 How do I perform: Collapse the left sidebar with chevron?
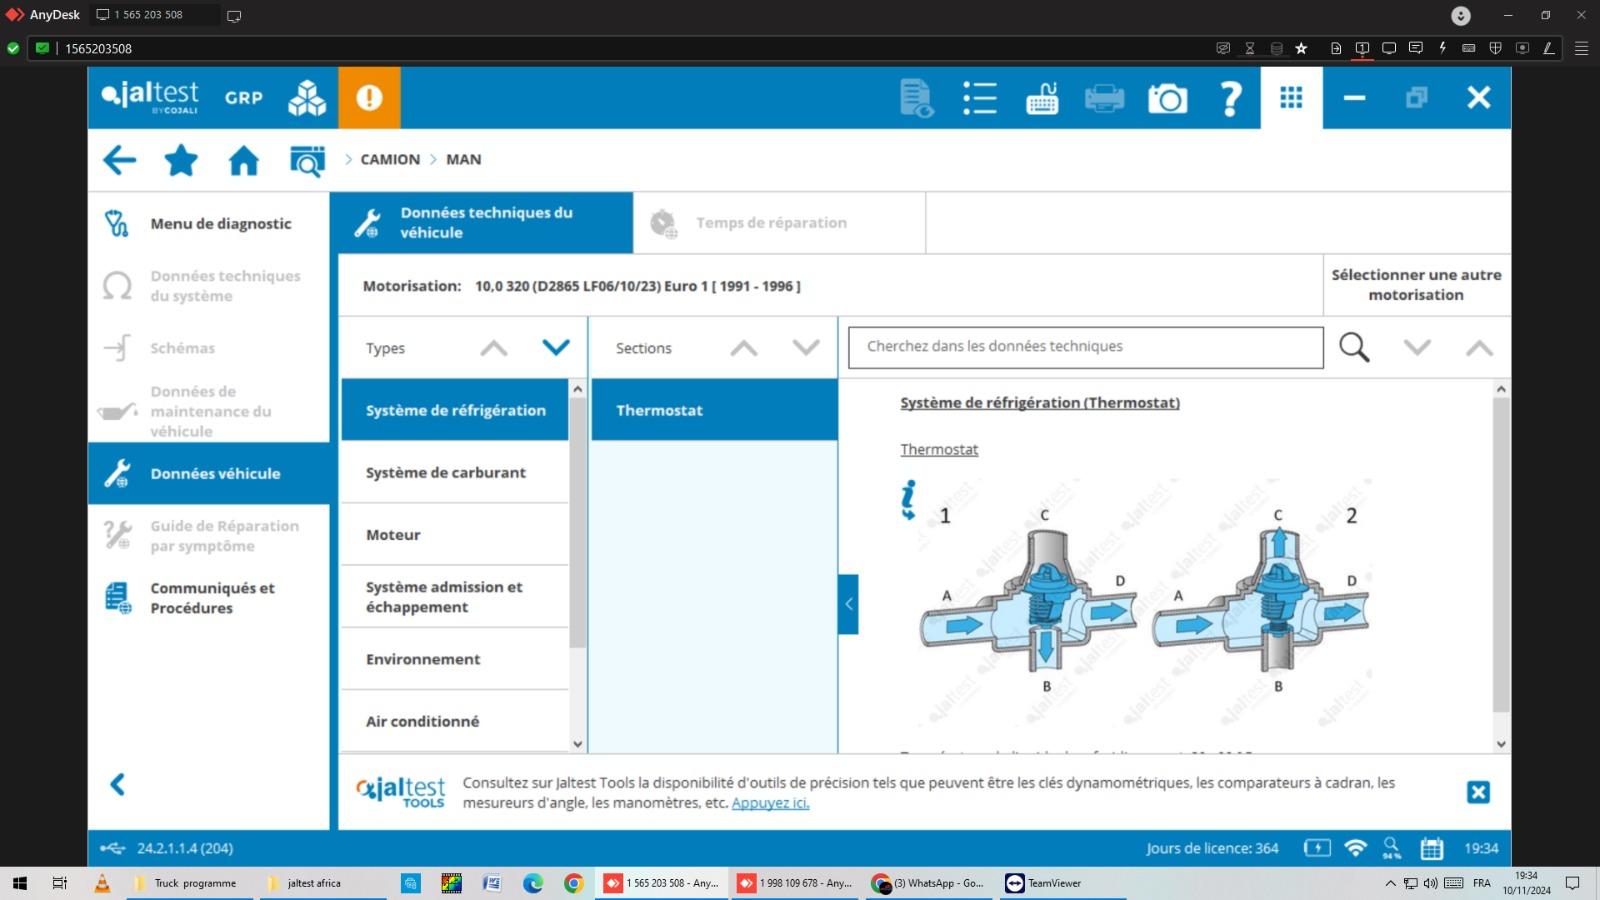pos(117,784)
